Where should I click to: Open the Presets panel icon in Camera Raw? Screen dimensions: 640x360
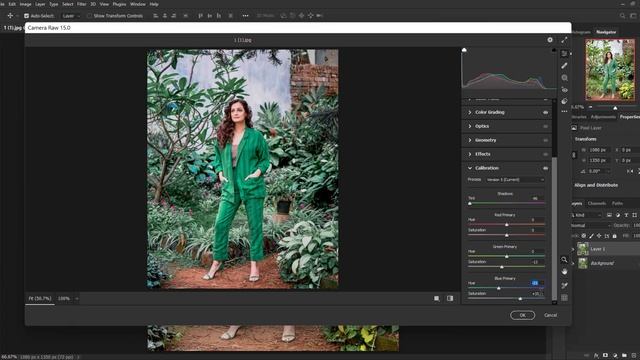[564, 101]
